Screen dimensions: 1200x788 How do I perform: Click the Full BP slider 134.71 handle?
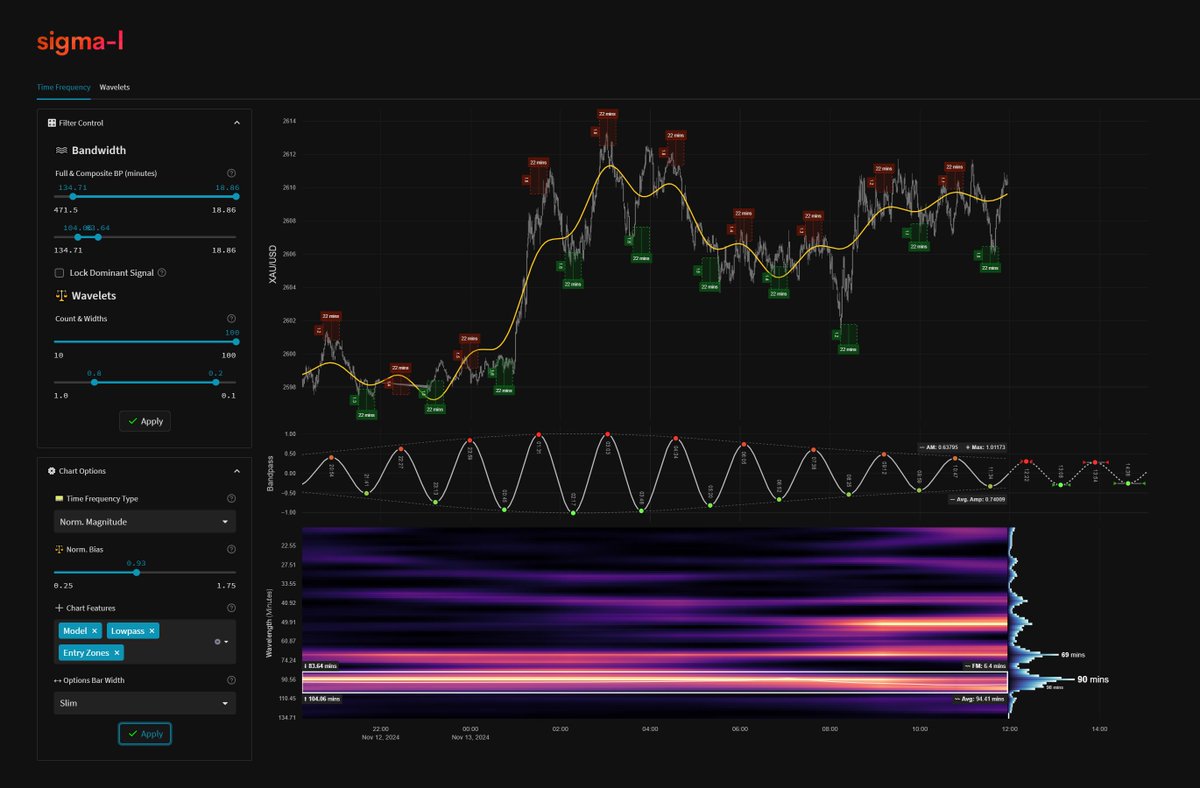(72, 197)
